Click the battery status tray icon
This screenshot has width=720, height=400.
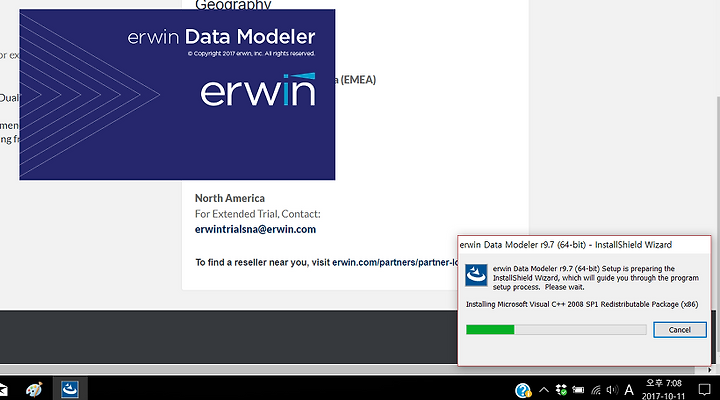coord(578,390)
